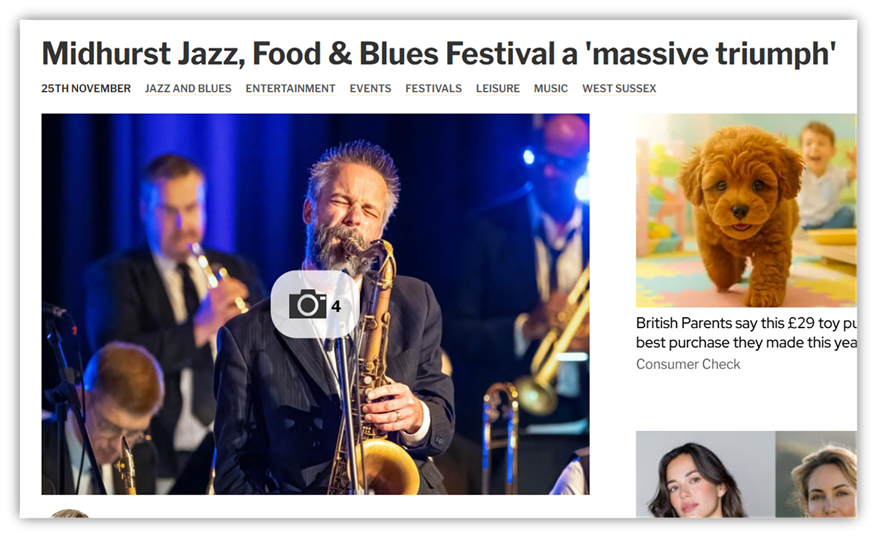Viewport: 877px width, 538px height.
Task: Click the Consumer Check sponsor label
Action: point(688,364)
